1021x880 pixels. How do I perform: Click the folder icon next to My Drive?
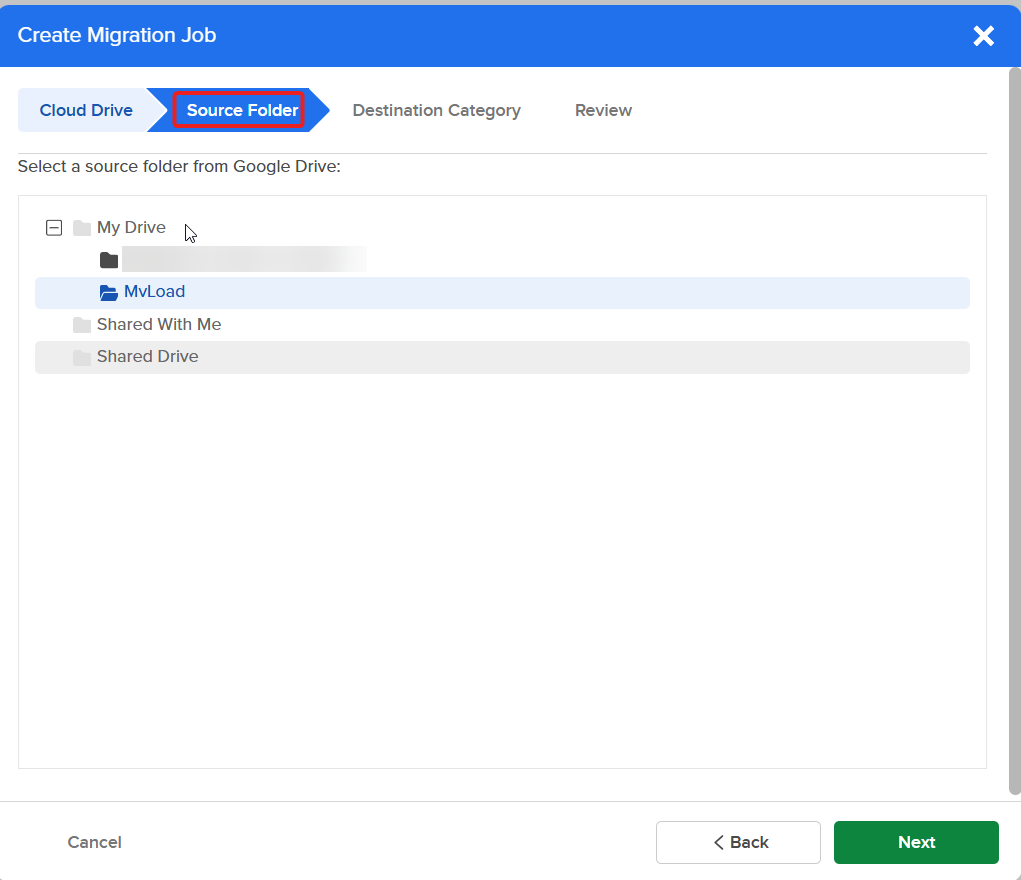click(82, 227)
